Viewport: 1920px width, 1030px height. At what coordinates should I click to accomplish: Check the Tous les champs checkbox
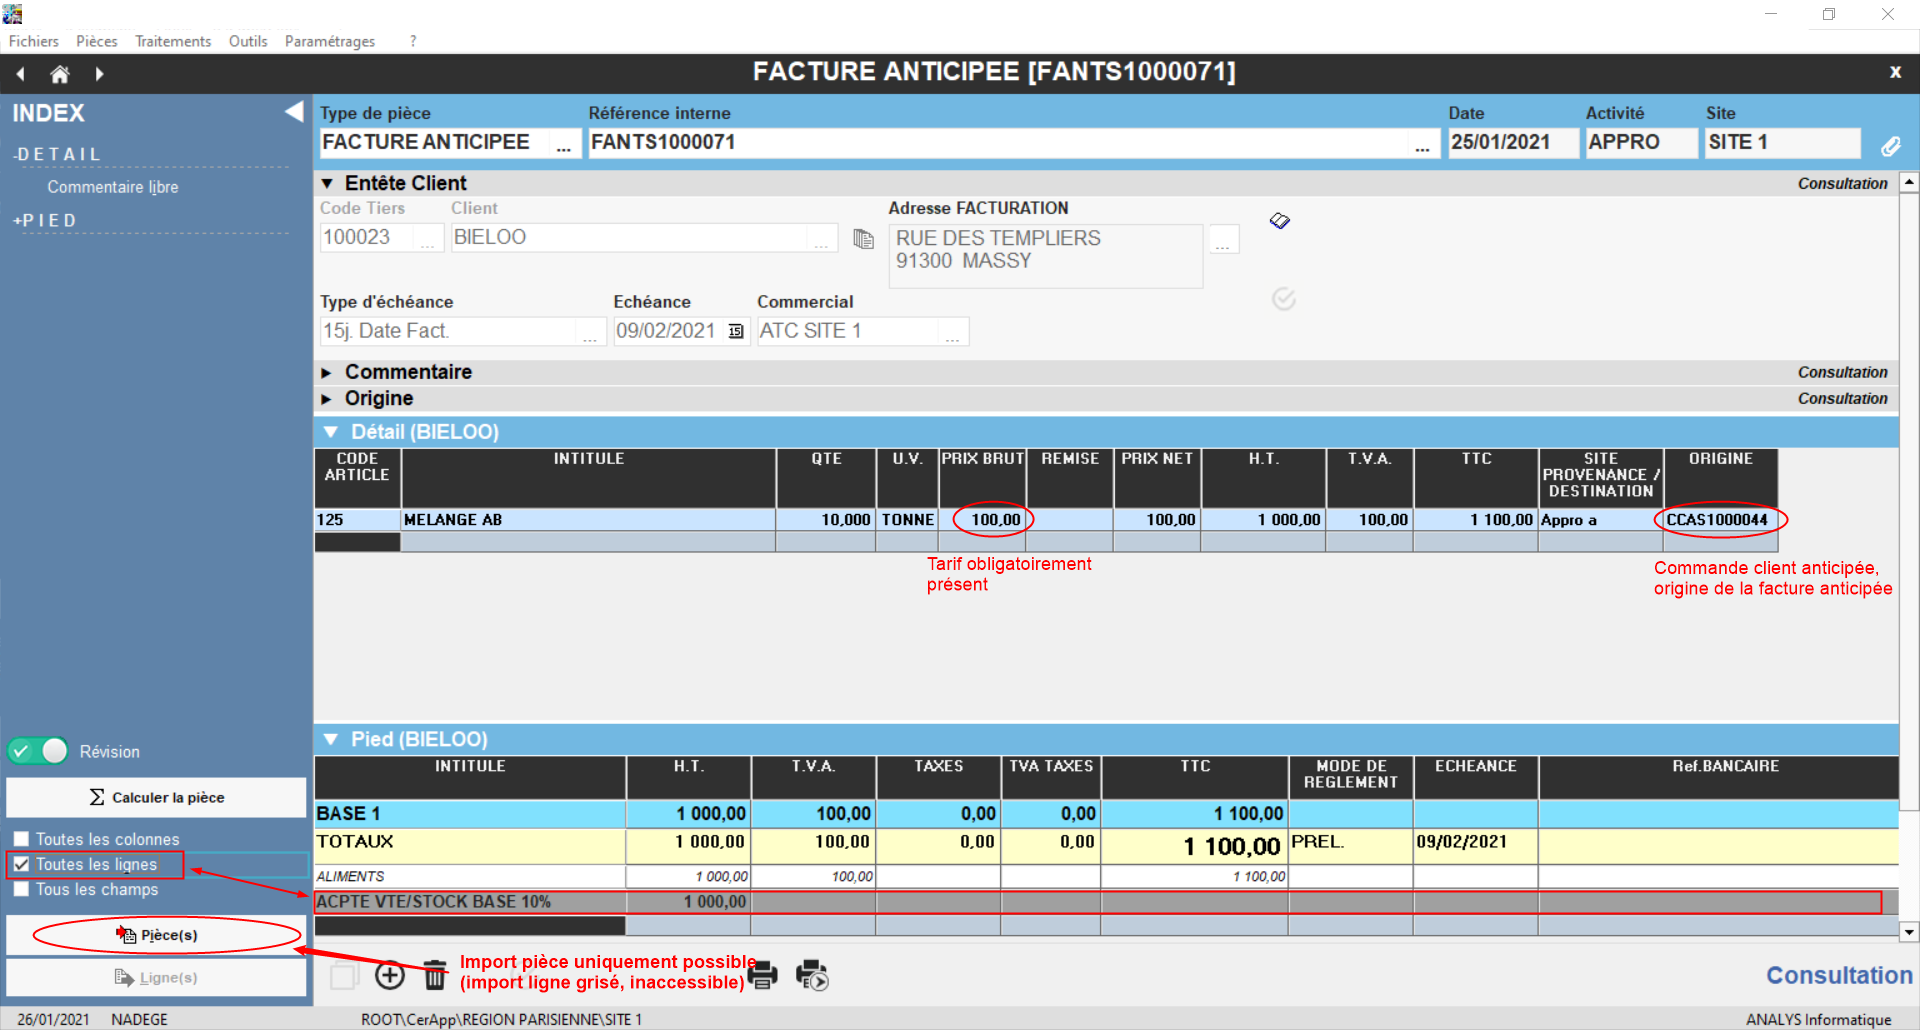[x=21, y=889]
